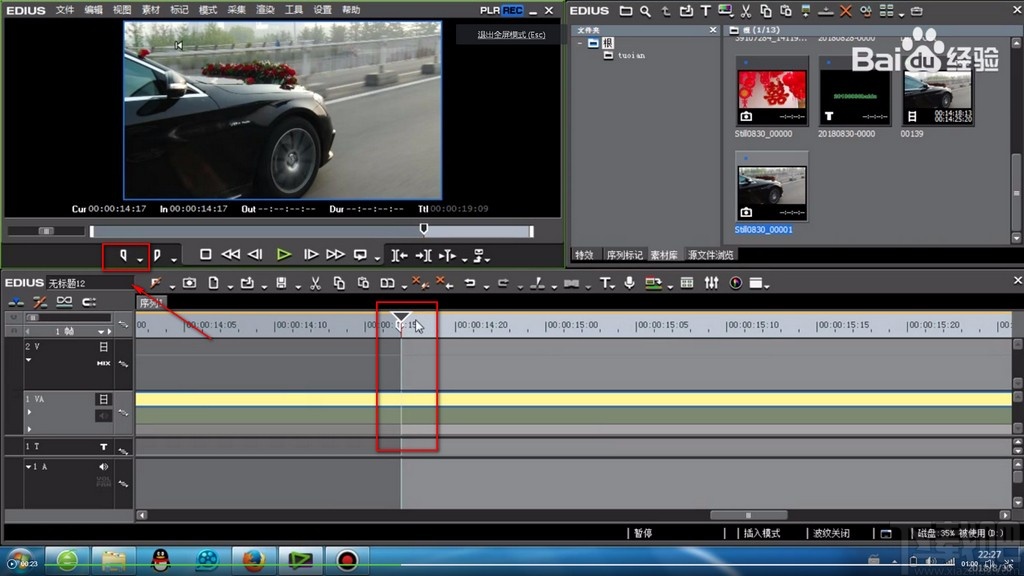This screenshot has width=1024, height=576.
Task: Open dropdown arrow beside the Set In icon
Action: [140, 259]
